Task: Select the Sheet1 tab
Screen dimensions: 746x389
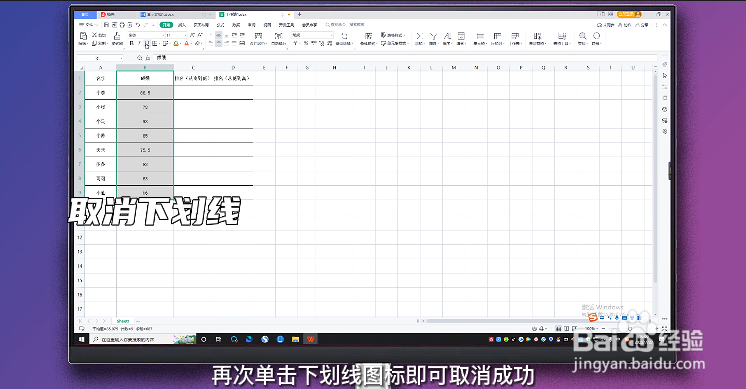Action: 123,321
